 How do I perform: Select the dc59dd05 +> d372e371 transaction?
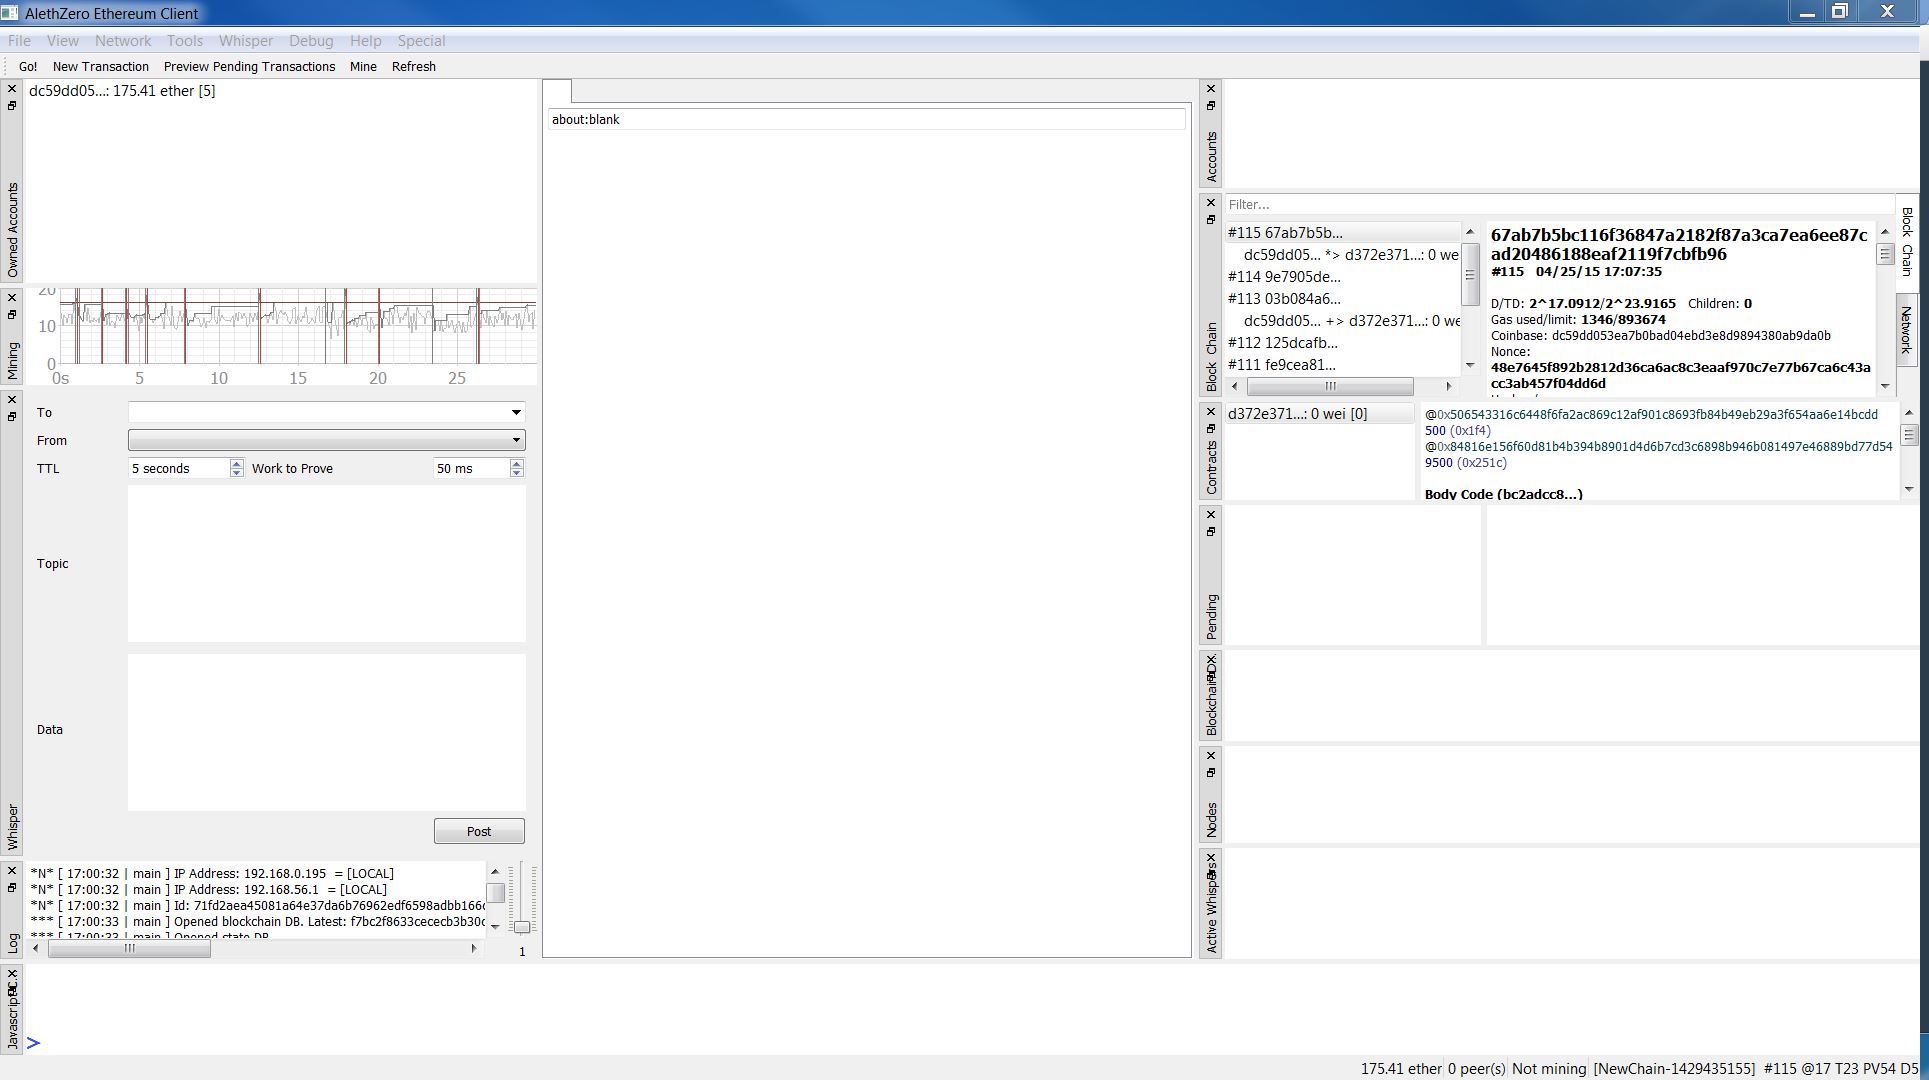tap(1351, 321)
